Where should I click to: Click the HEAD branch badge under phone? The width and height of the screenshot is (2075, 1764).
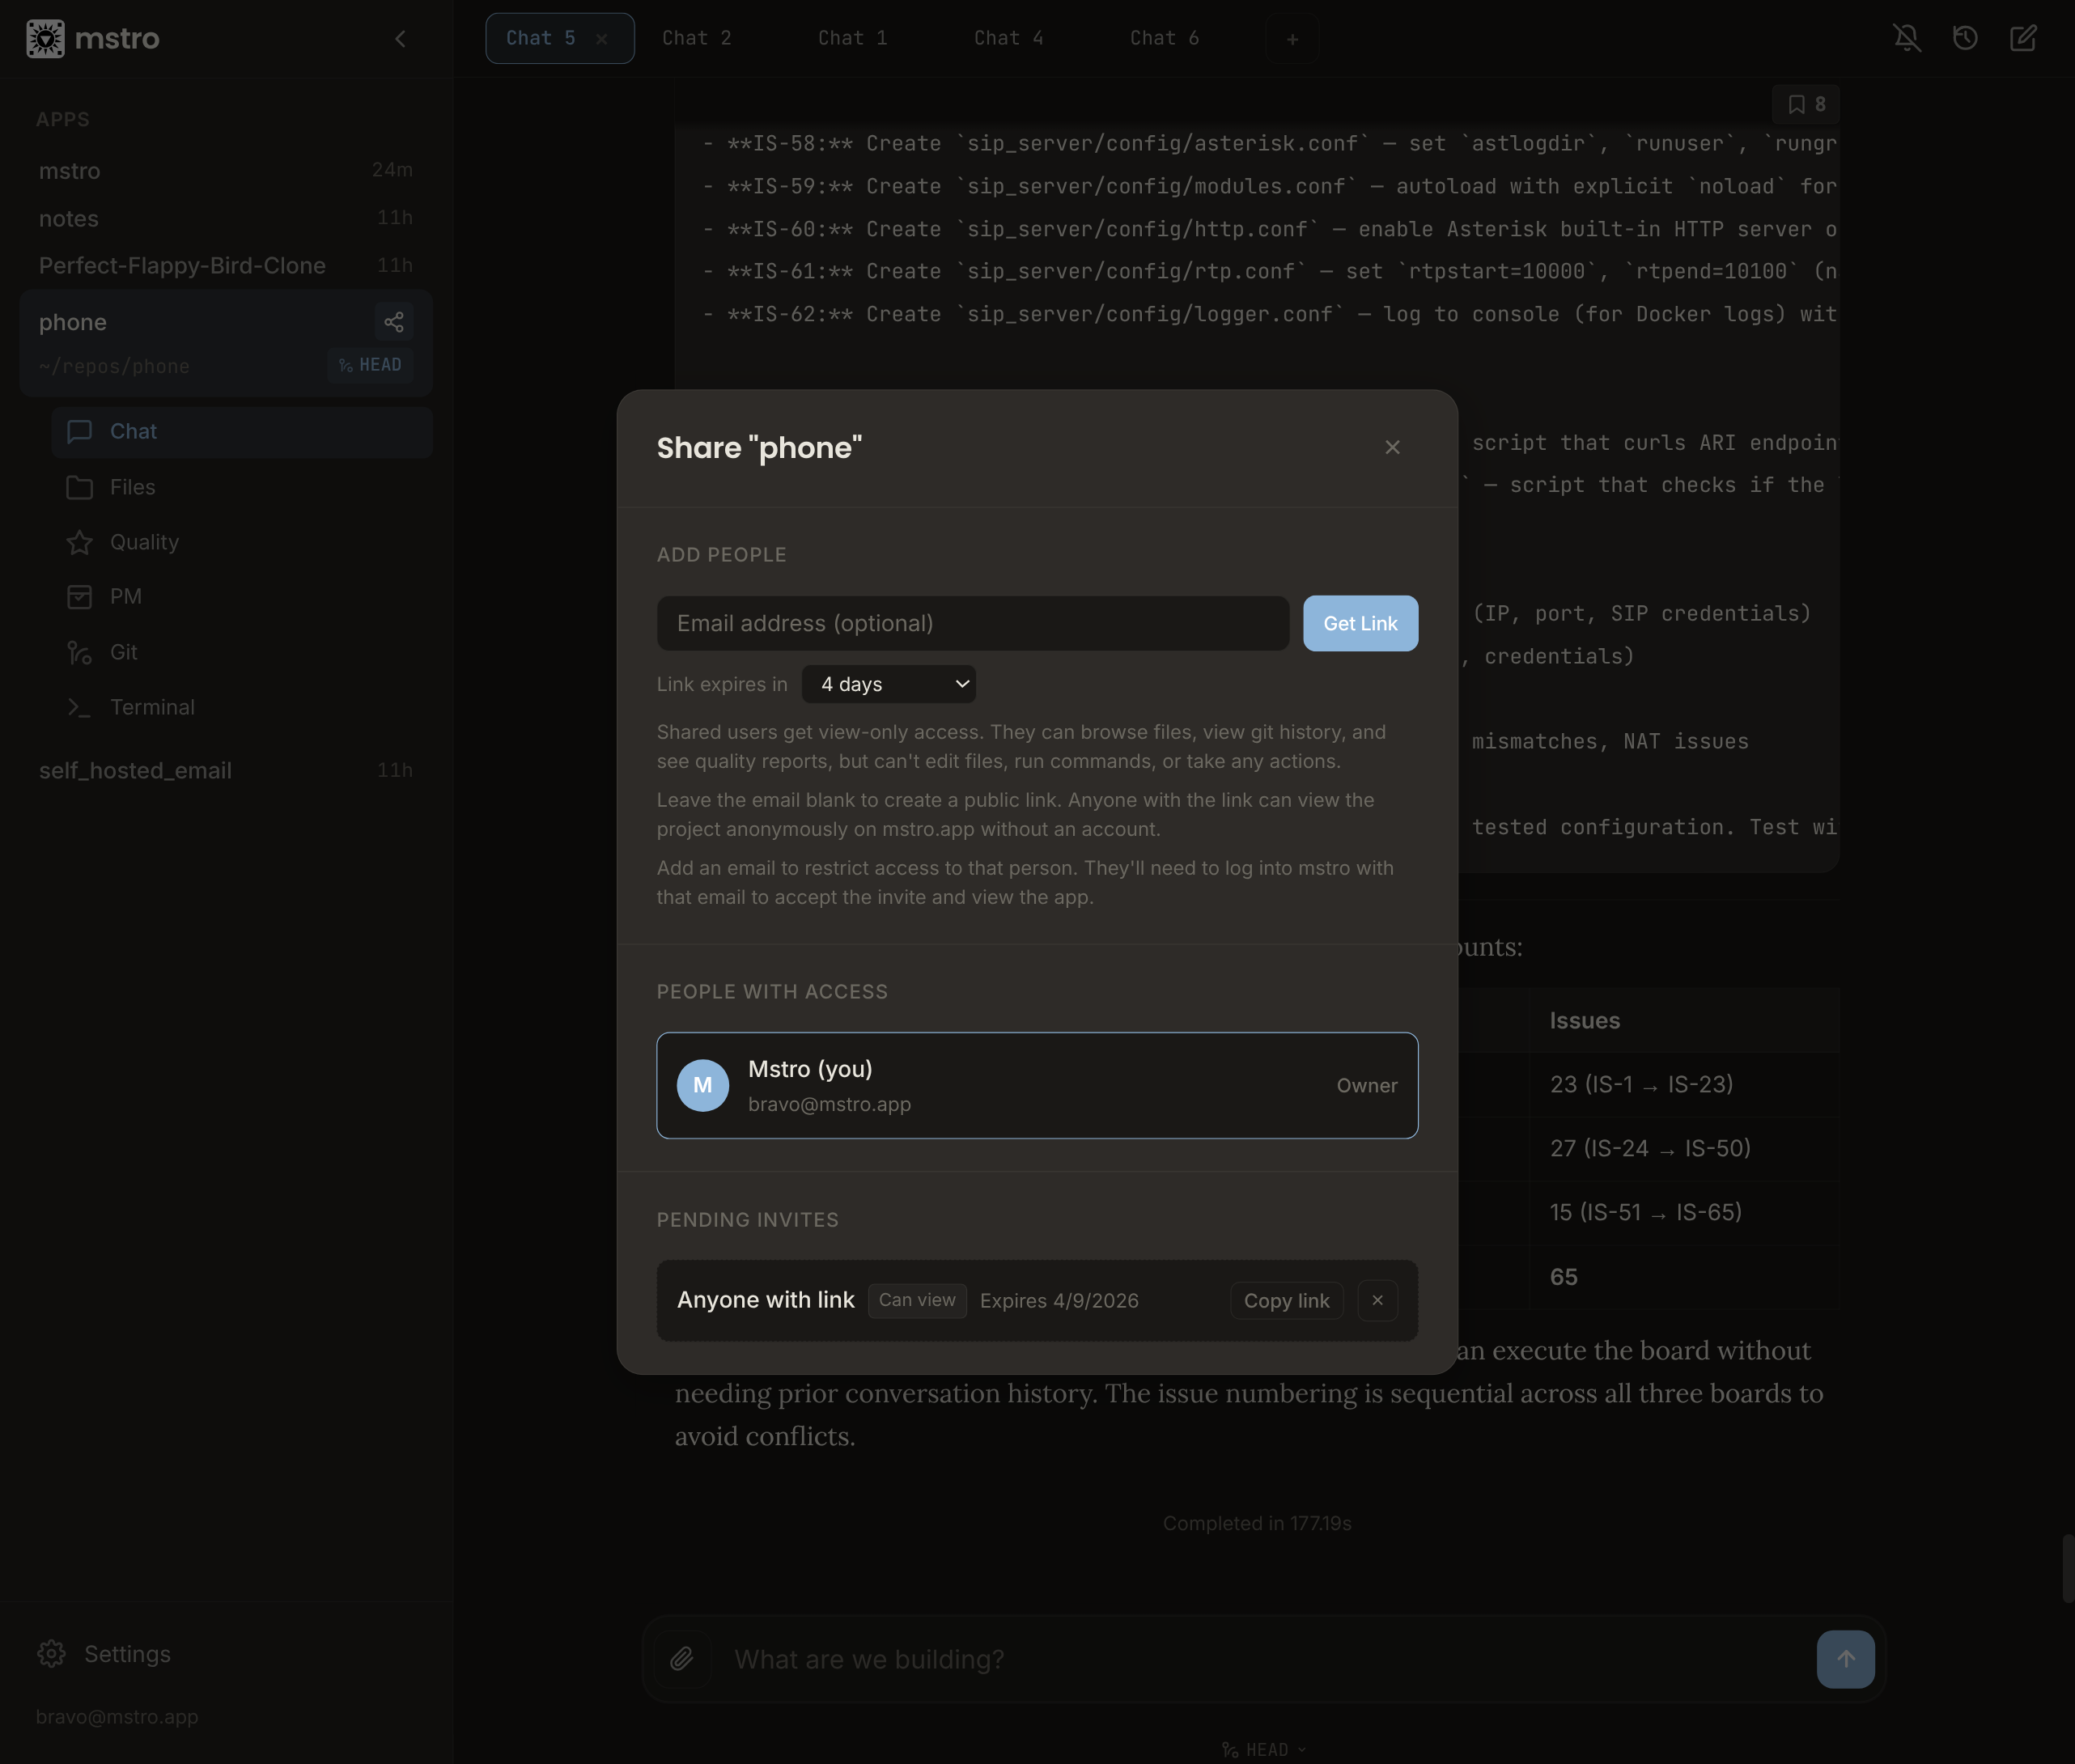coord(370,365)
